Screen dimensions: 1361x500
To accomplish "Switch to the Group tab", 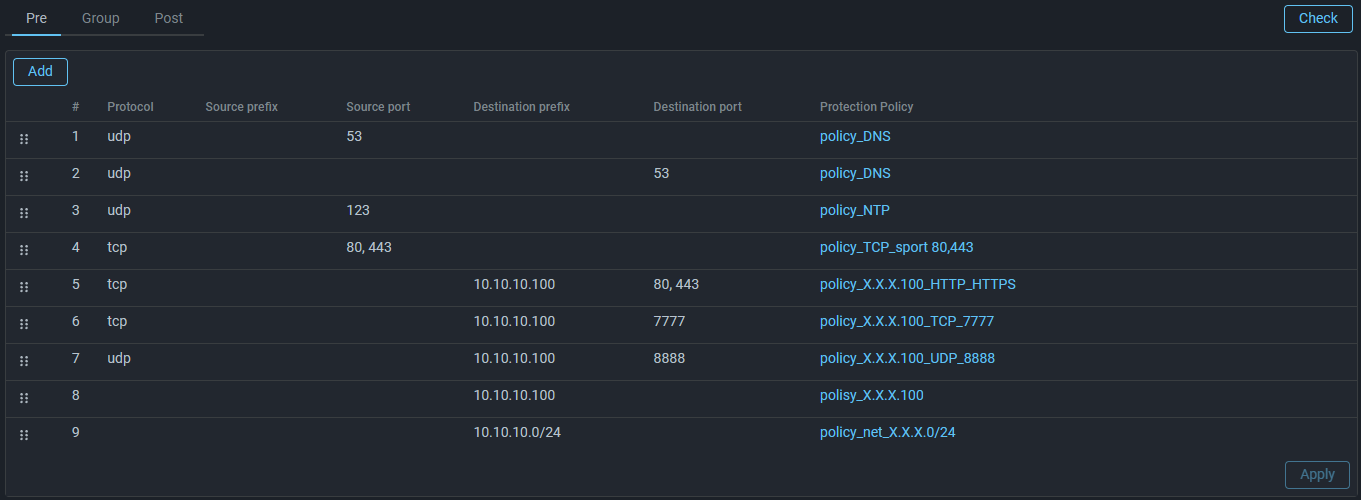I will pos(101,18).
